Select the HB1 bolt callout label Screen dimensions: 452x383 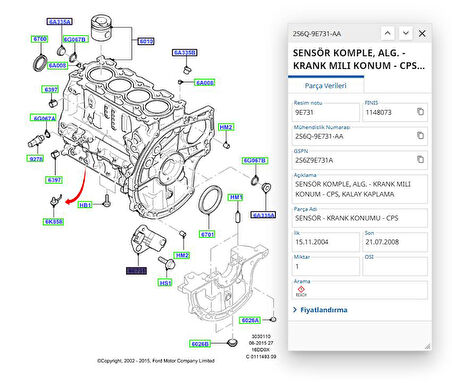pos(85,205)
